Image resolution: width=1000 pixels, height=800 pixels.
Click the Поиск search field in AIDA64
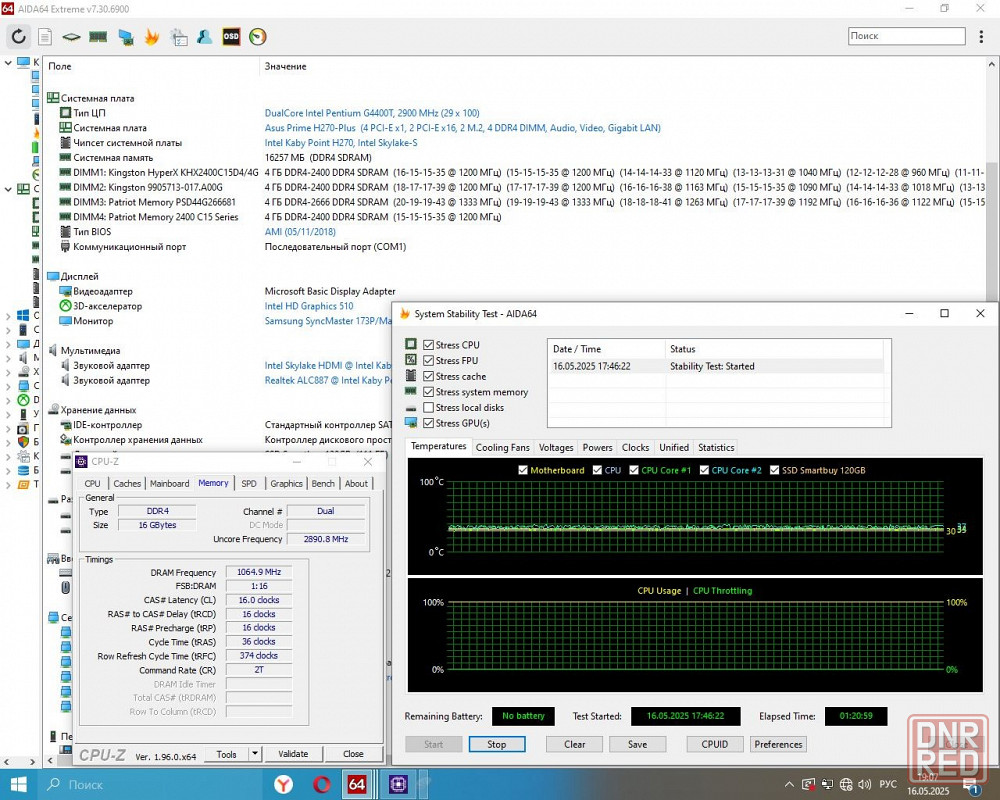[906, 36]
